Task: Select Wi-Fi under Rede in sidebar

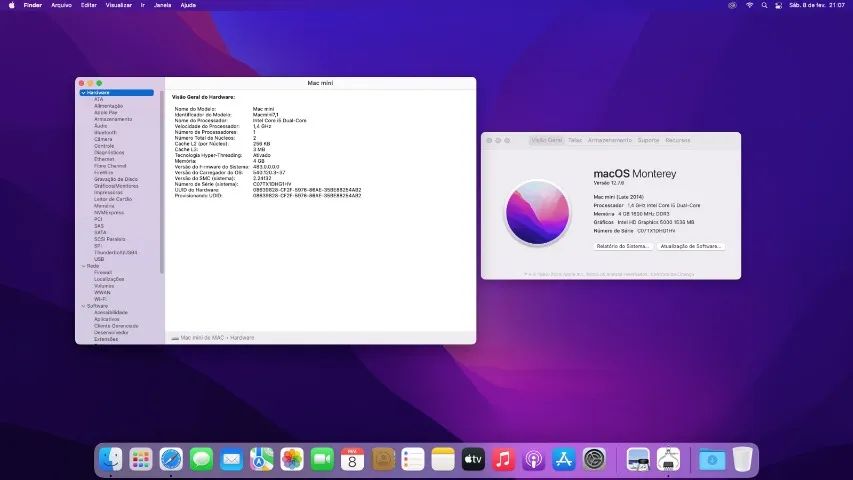Action: (x=100, y=299)
